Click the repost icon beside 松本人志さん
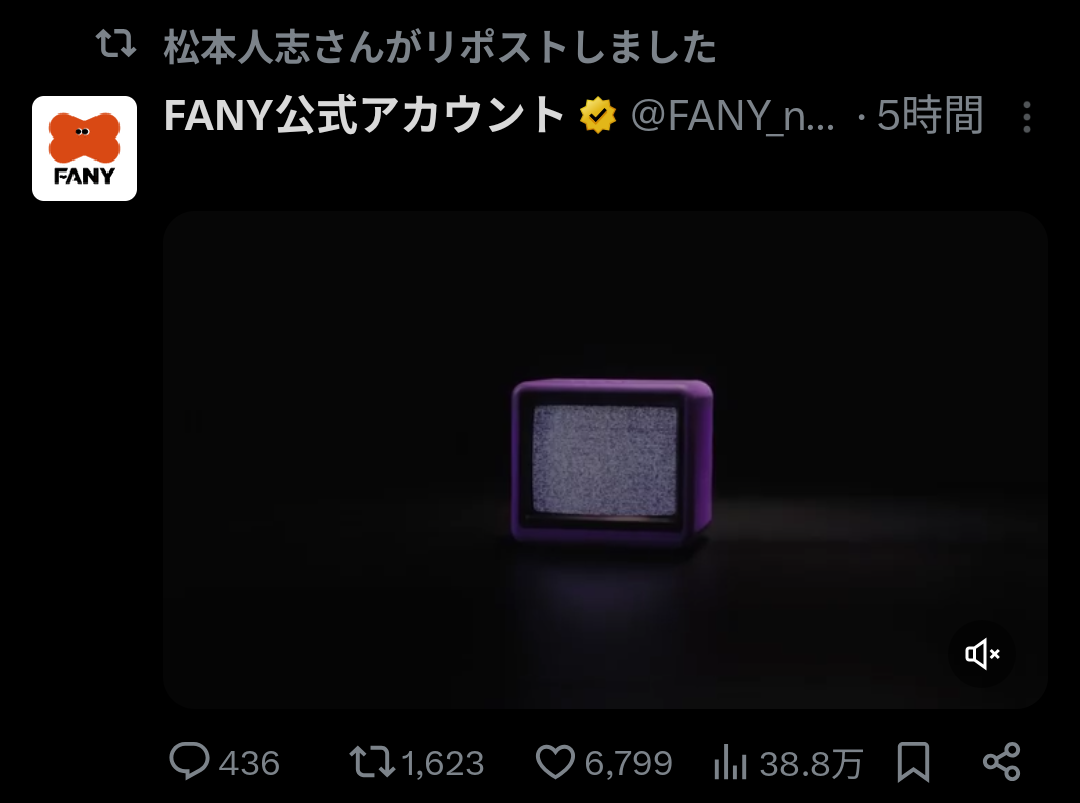This screenshot has width=1080, height=803. (116, 44)
